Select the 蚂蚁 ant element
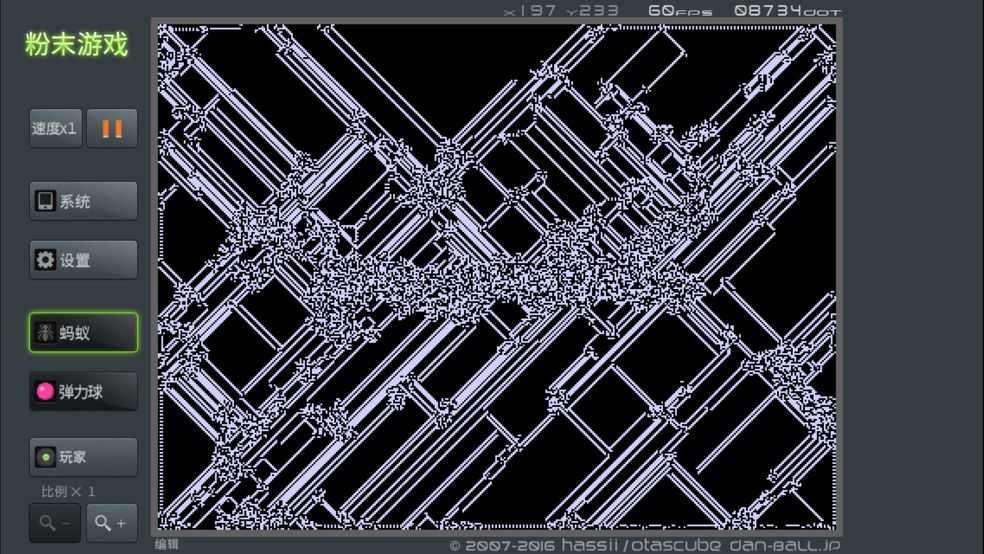This screenshot has width=984, height=554. (x=83, y=333)
